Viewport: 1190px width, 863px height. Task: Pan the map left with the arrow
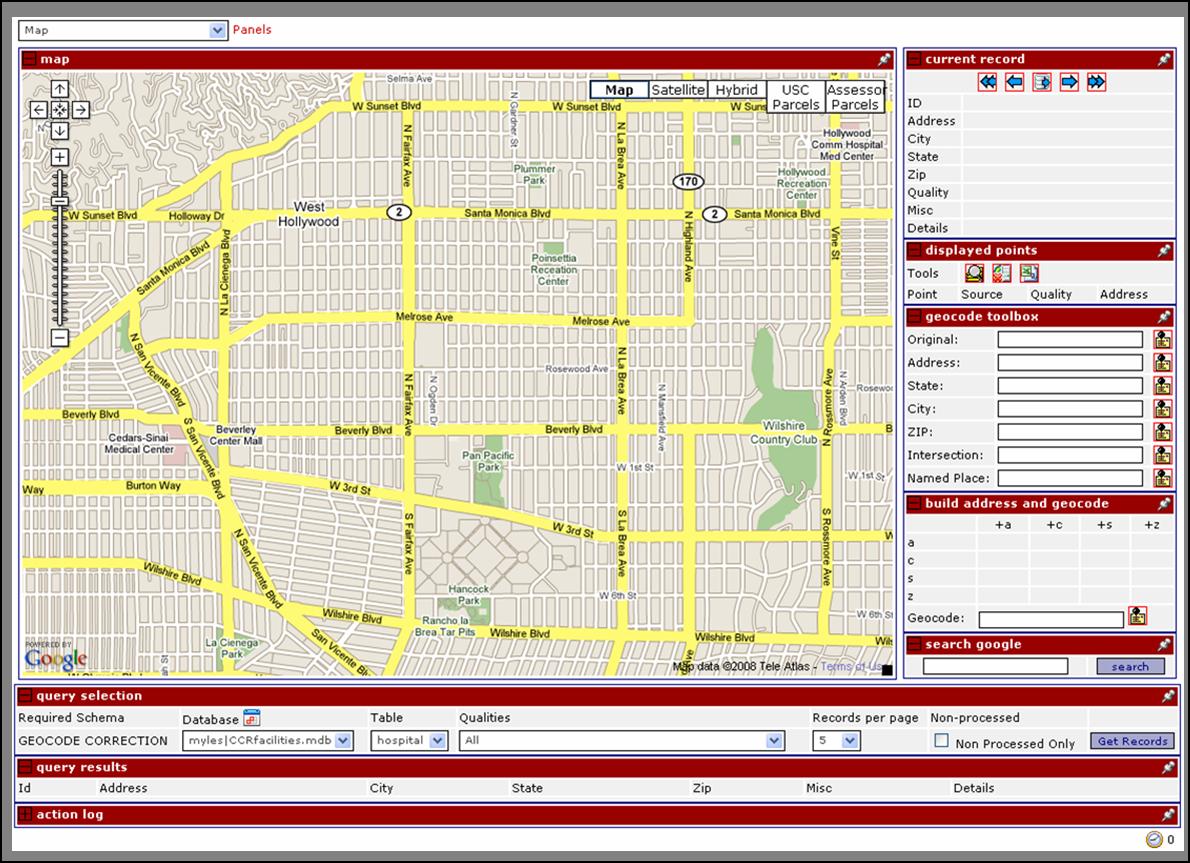click(x=39, y=110)
